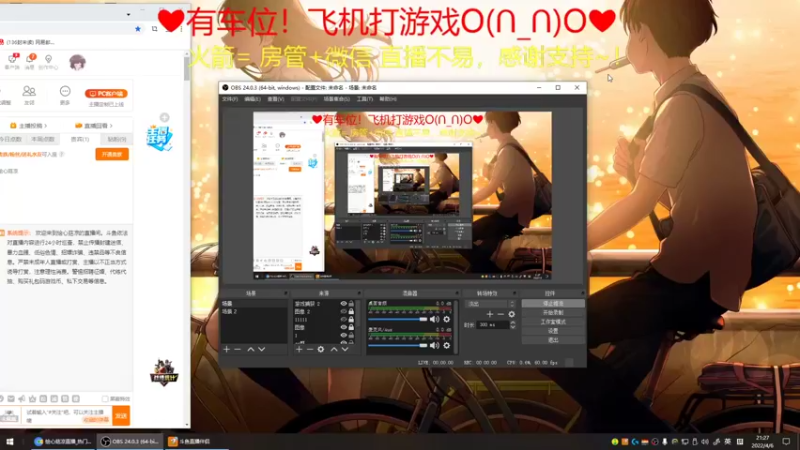Toggle lock on 11111 source
800x450 pixels.
351,319
